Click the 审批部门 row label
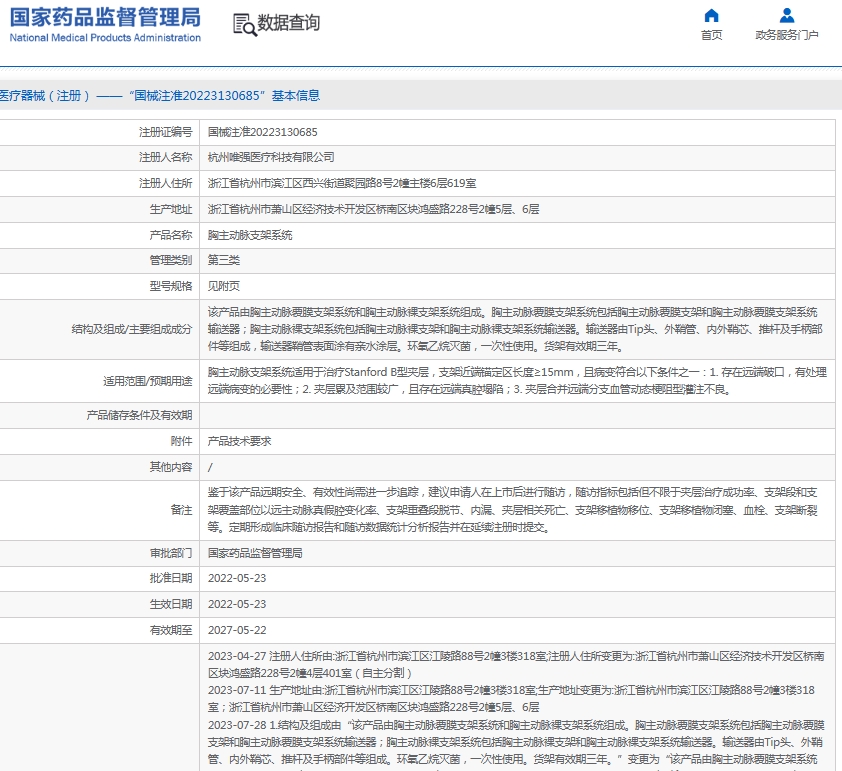Image resolution: width=842 pixels, height=771 pixels. pos(171,553)
